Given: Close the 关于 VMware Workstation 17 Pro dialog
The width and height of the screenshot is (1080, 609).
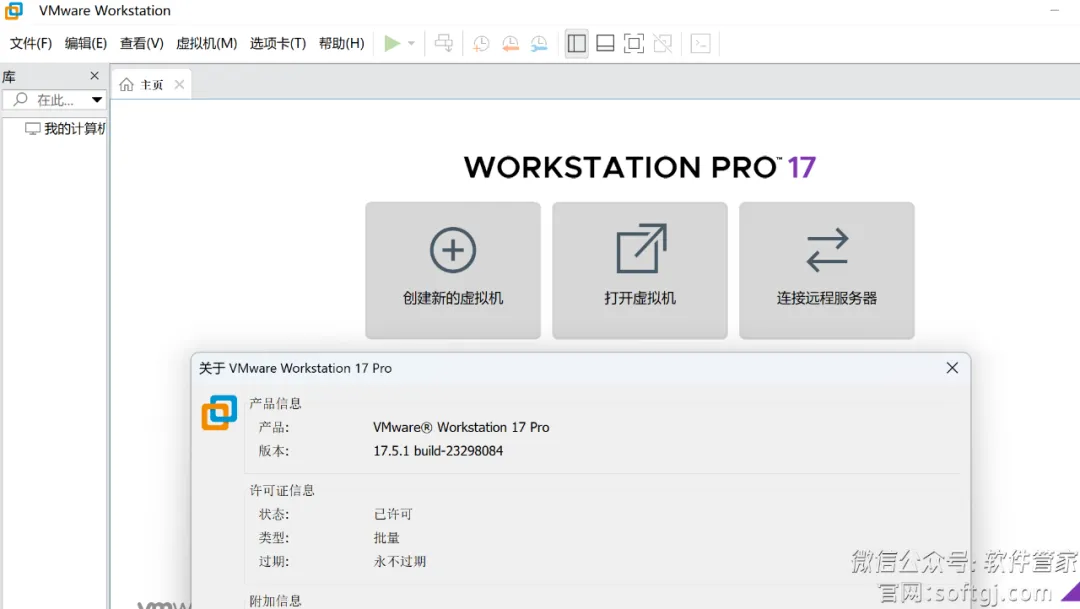Looking at the screenshot, I should click(952, 368).
